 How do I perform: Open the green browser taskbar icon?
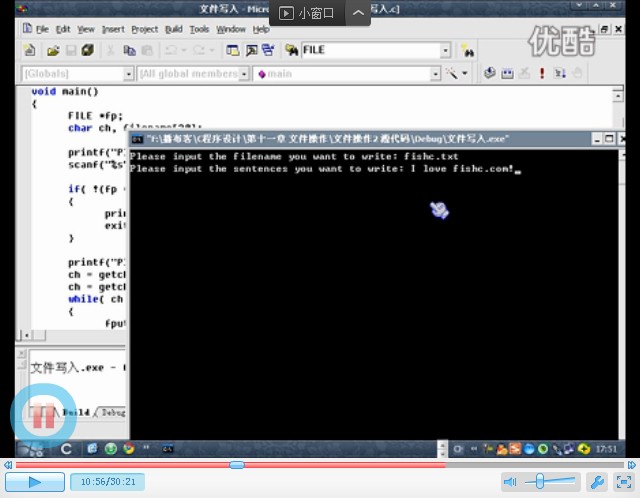pos(111,449)
